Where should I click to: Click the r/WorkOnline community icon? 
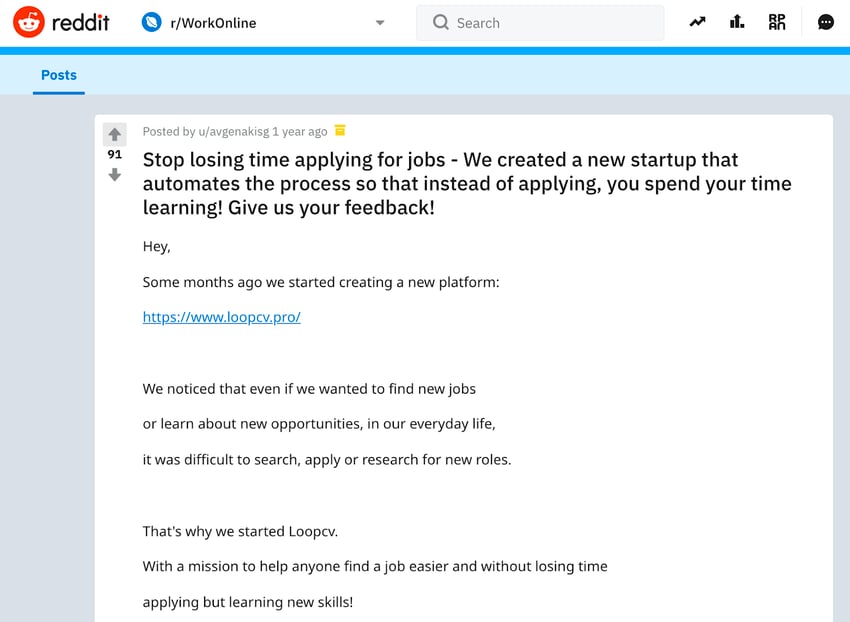click(x=152, y=22)
